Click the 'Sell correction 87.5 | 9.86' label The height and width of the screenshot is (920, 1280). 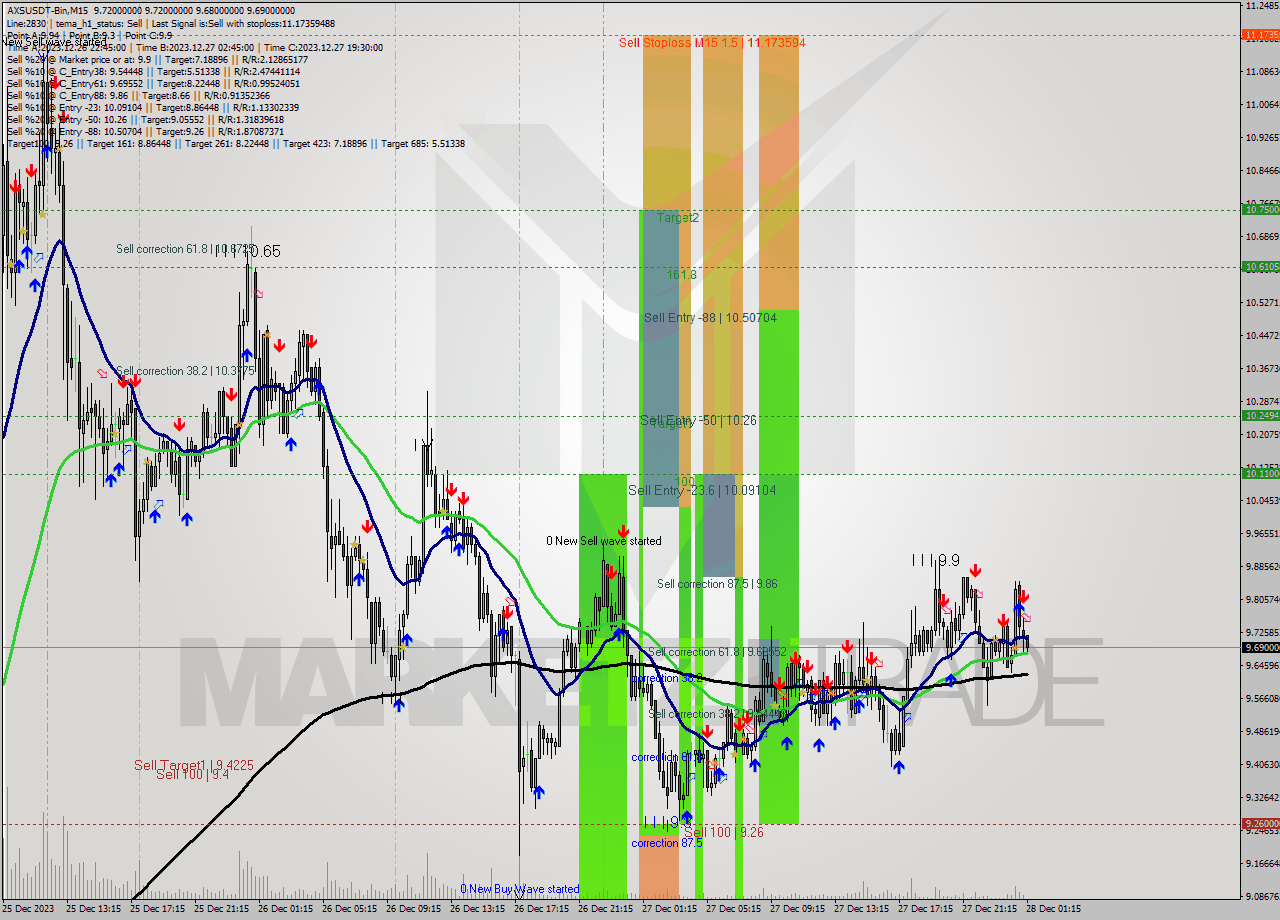pyautogui.click(x=717, y=583)
